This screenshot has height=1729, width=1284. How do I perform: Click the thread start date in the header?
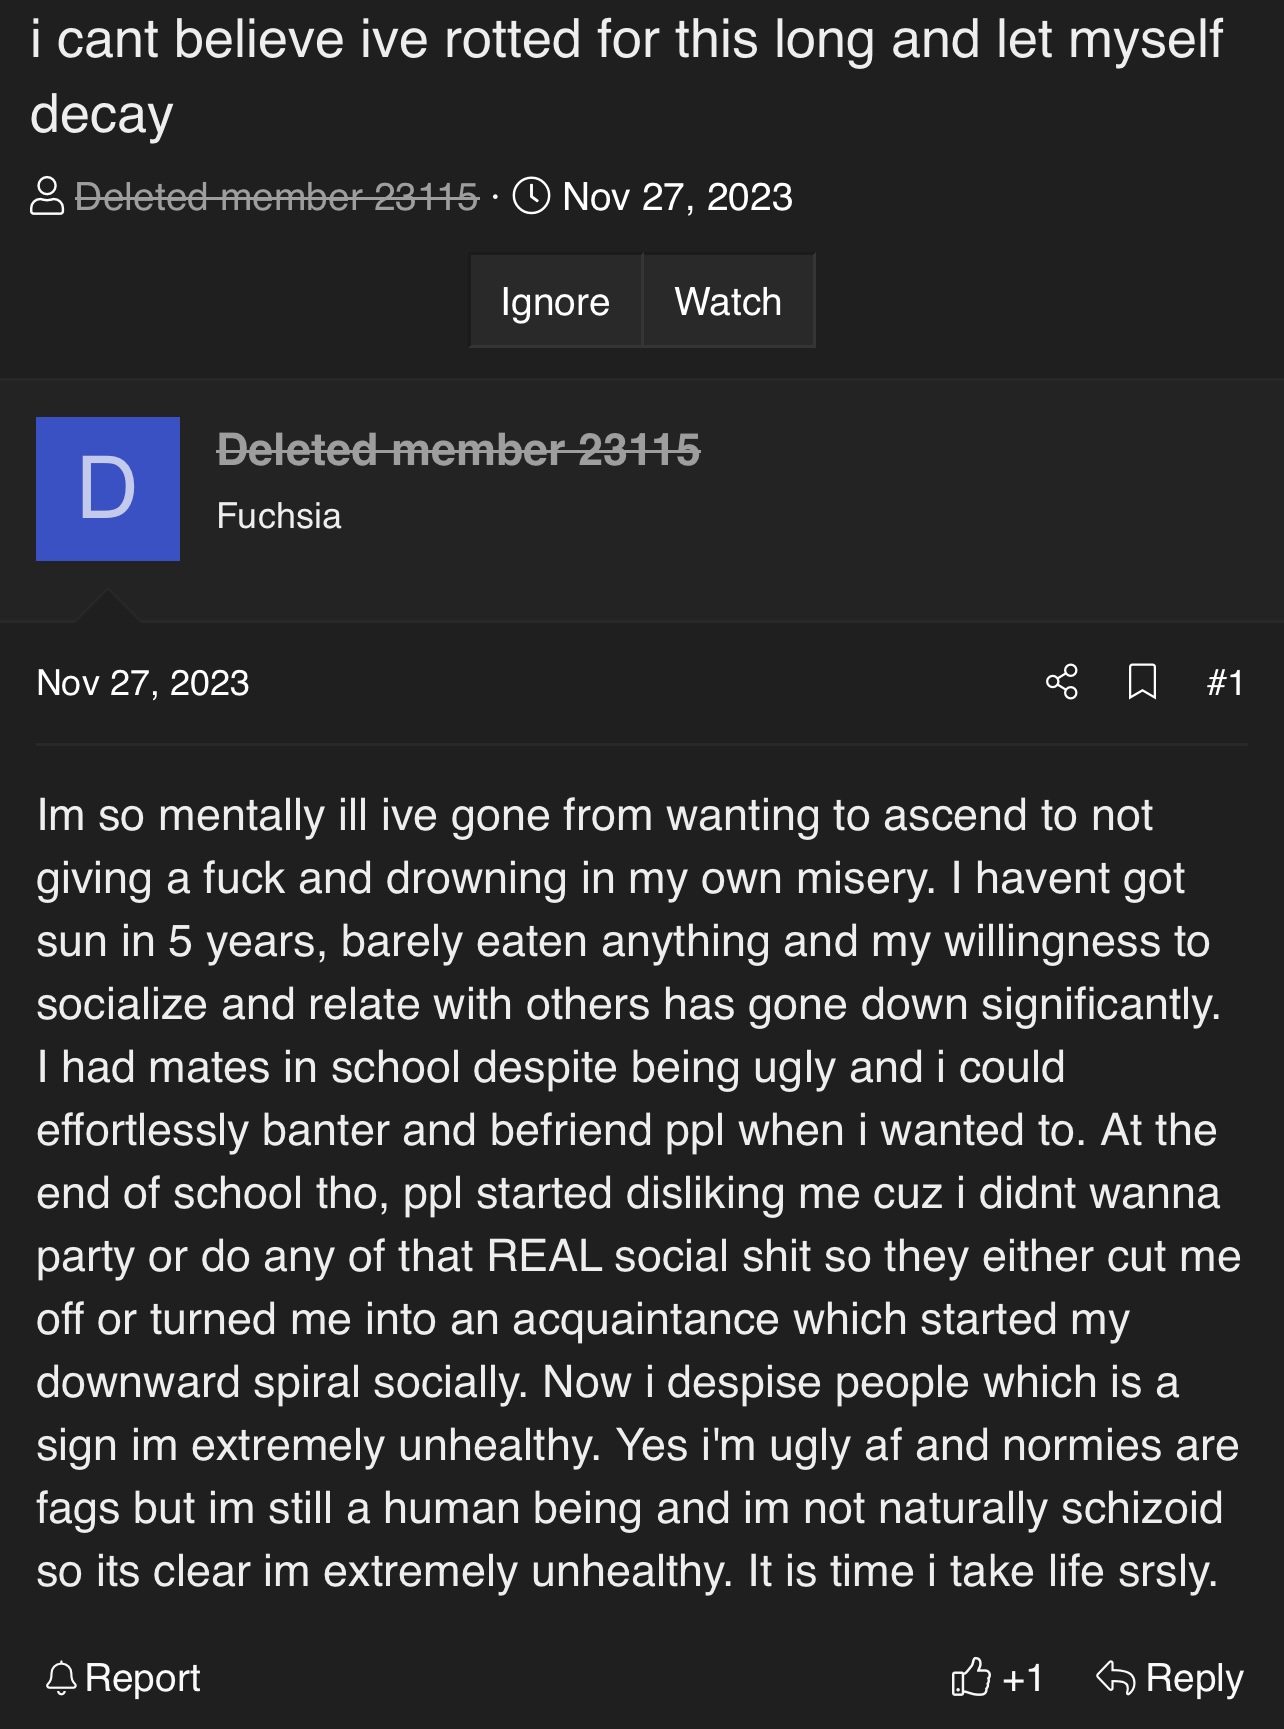tap(677, 197)
